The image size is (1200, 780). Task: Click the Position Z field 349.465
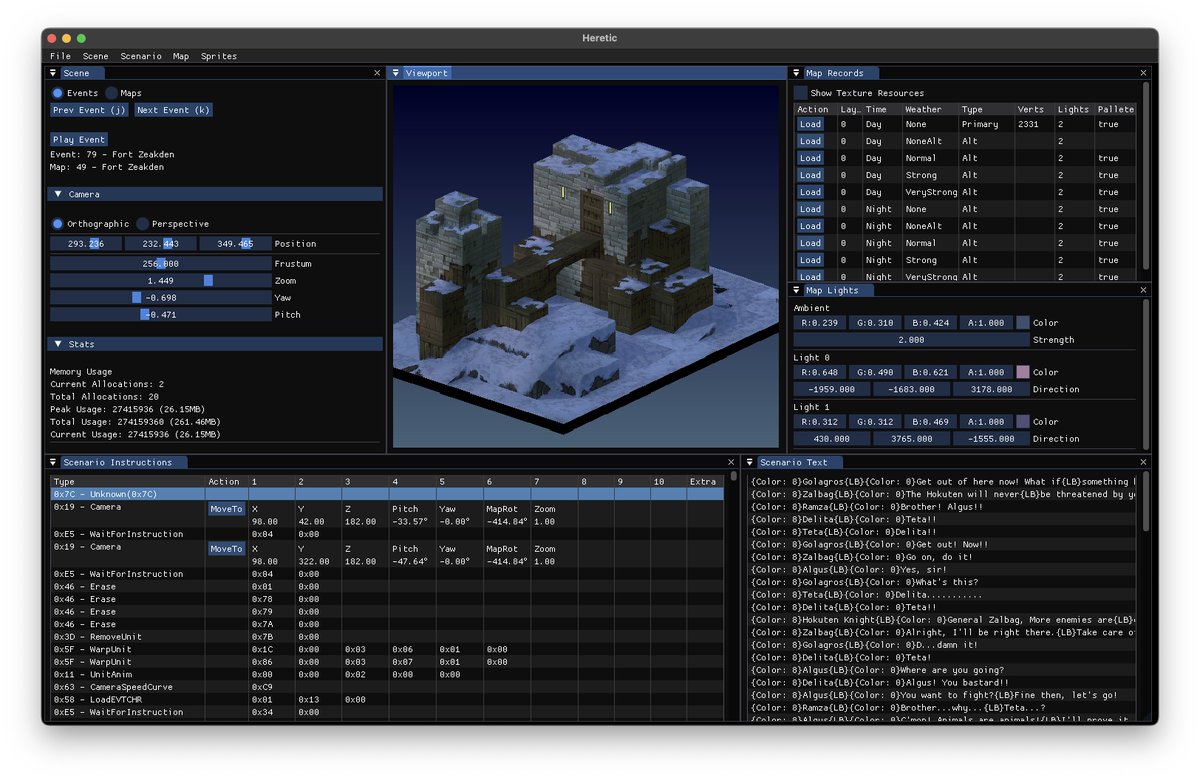tap(235, 244)
